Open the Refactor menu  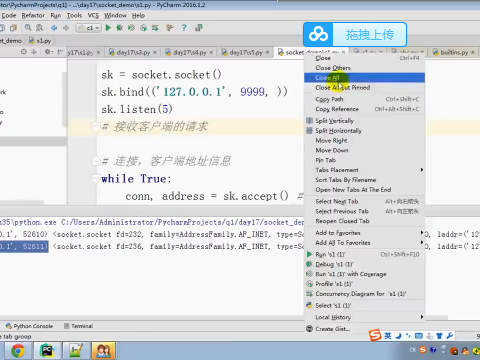[33, 16]
